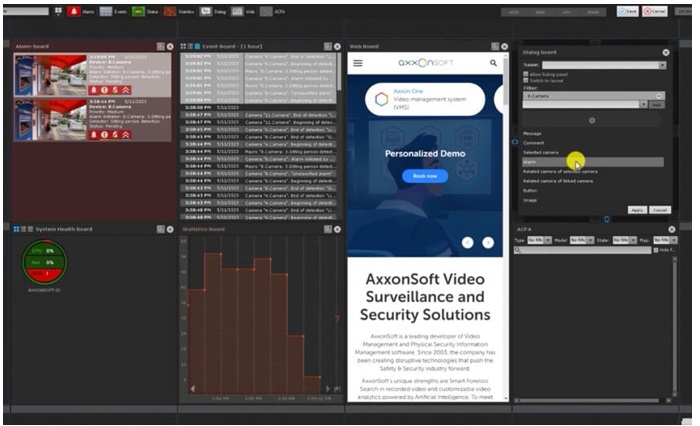The width and height of the screenshot is (700, 426).
Task: Open the ACFA Map filter dropdown
Action: pos(665,240)
